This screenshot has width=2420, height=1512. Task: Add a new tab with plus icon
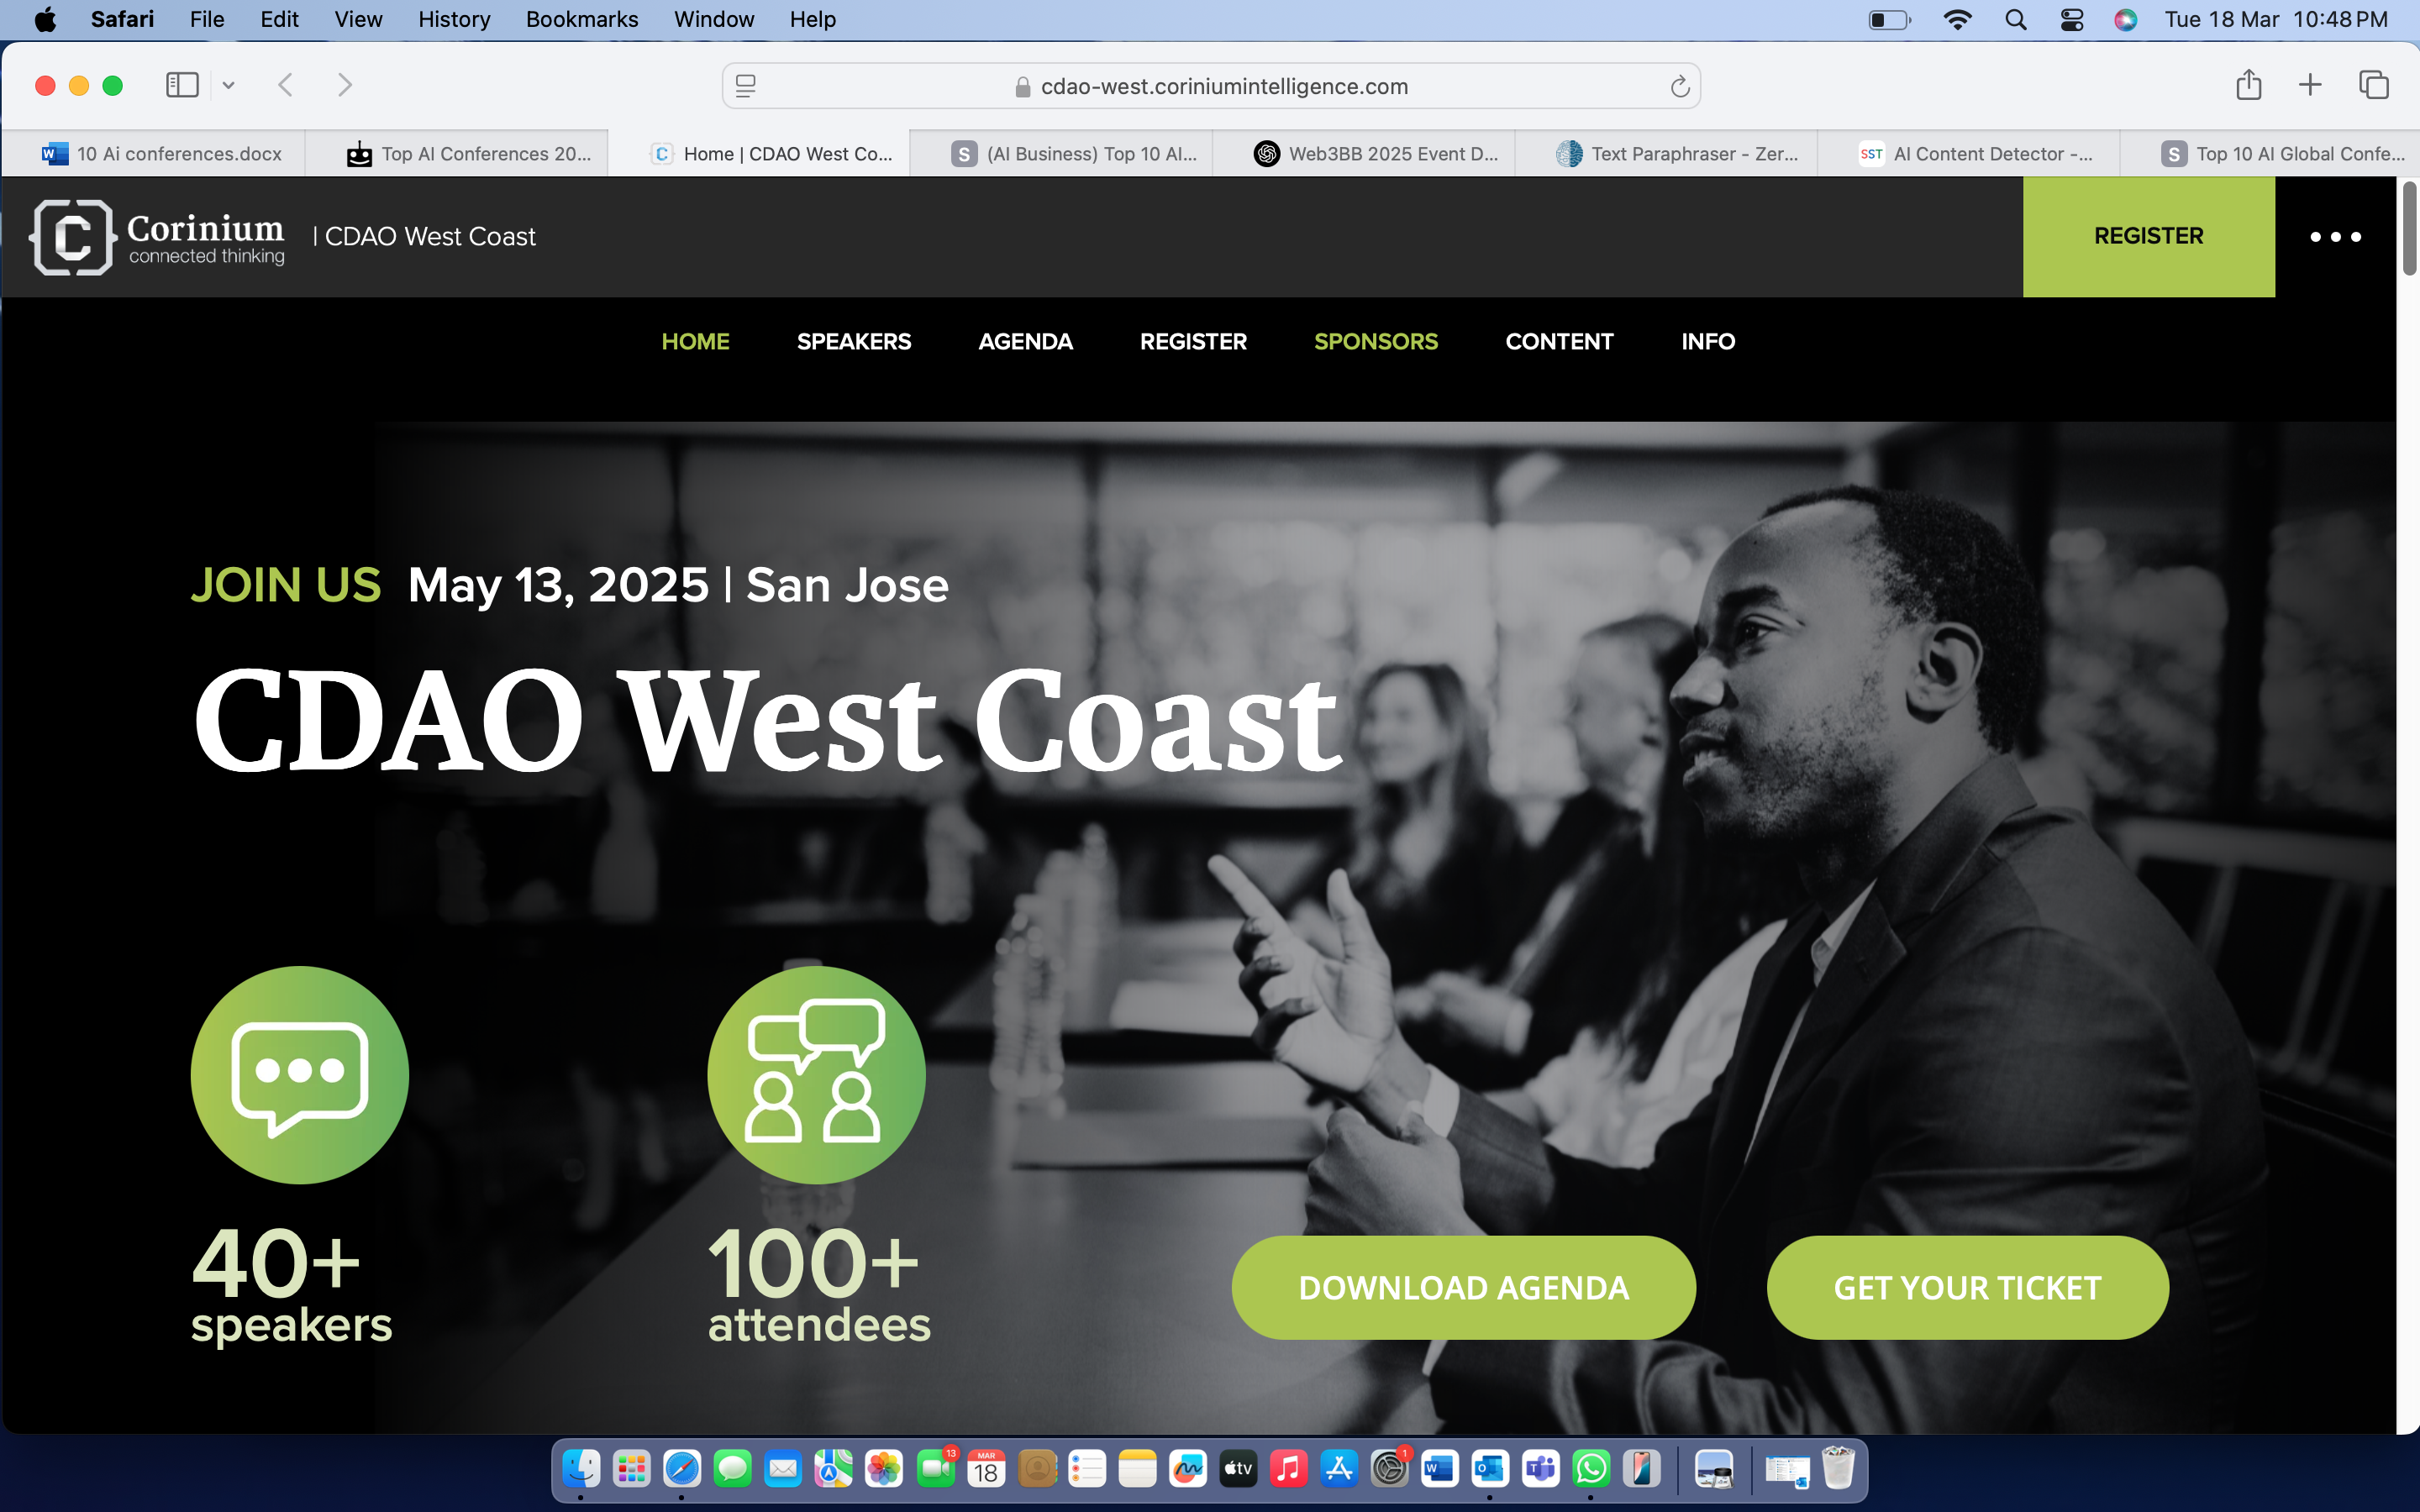pyautogui.click(x=2310, y=85)
